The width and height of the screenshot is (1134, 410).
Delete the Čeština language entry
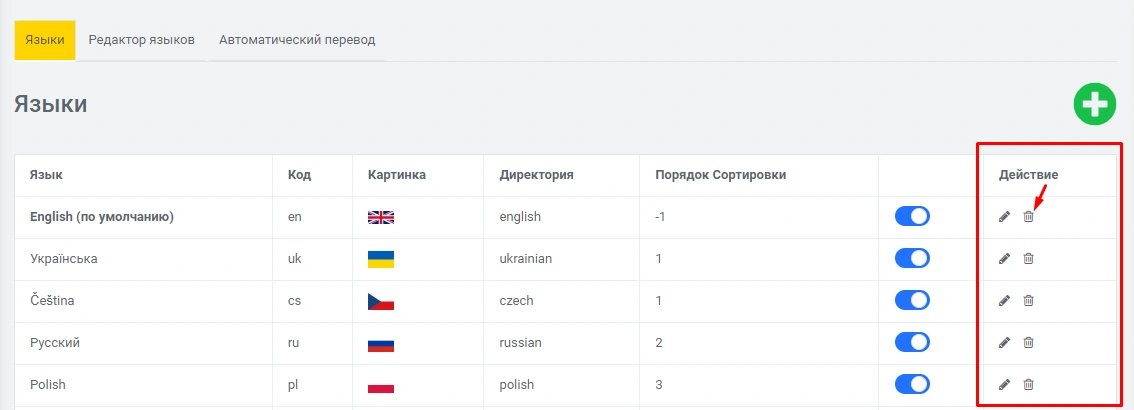click(1028, 301)
